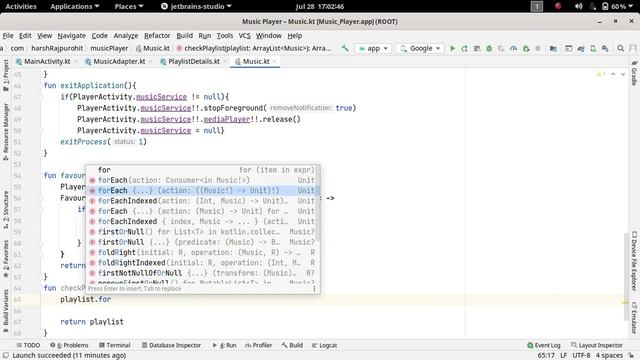Open the TODO tool window
Image resolution: width=640 pixels, height=360 pixels.
(x=28, y=345)
